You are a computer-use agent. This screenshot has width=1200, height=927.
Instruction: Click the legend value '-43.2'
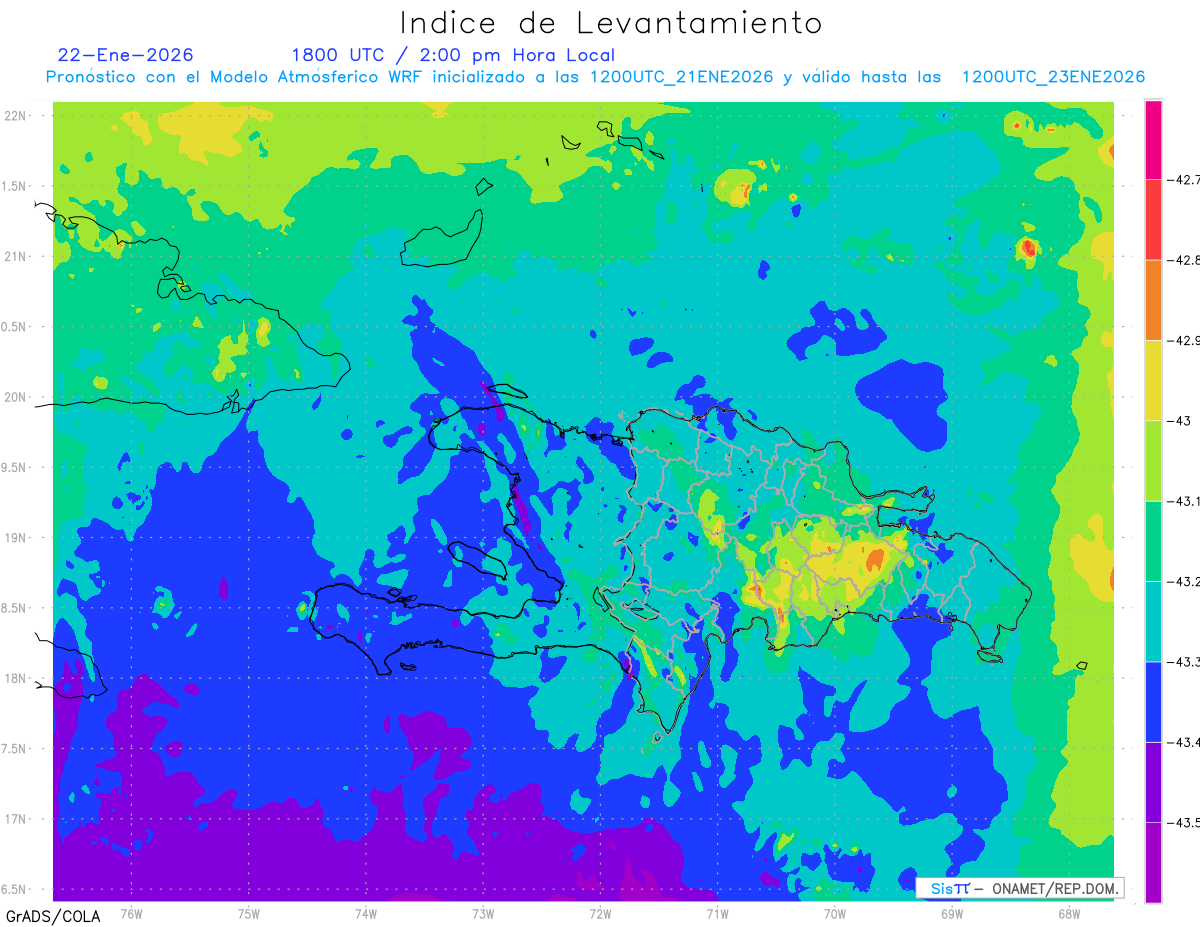(x=1184, y=581)
